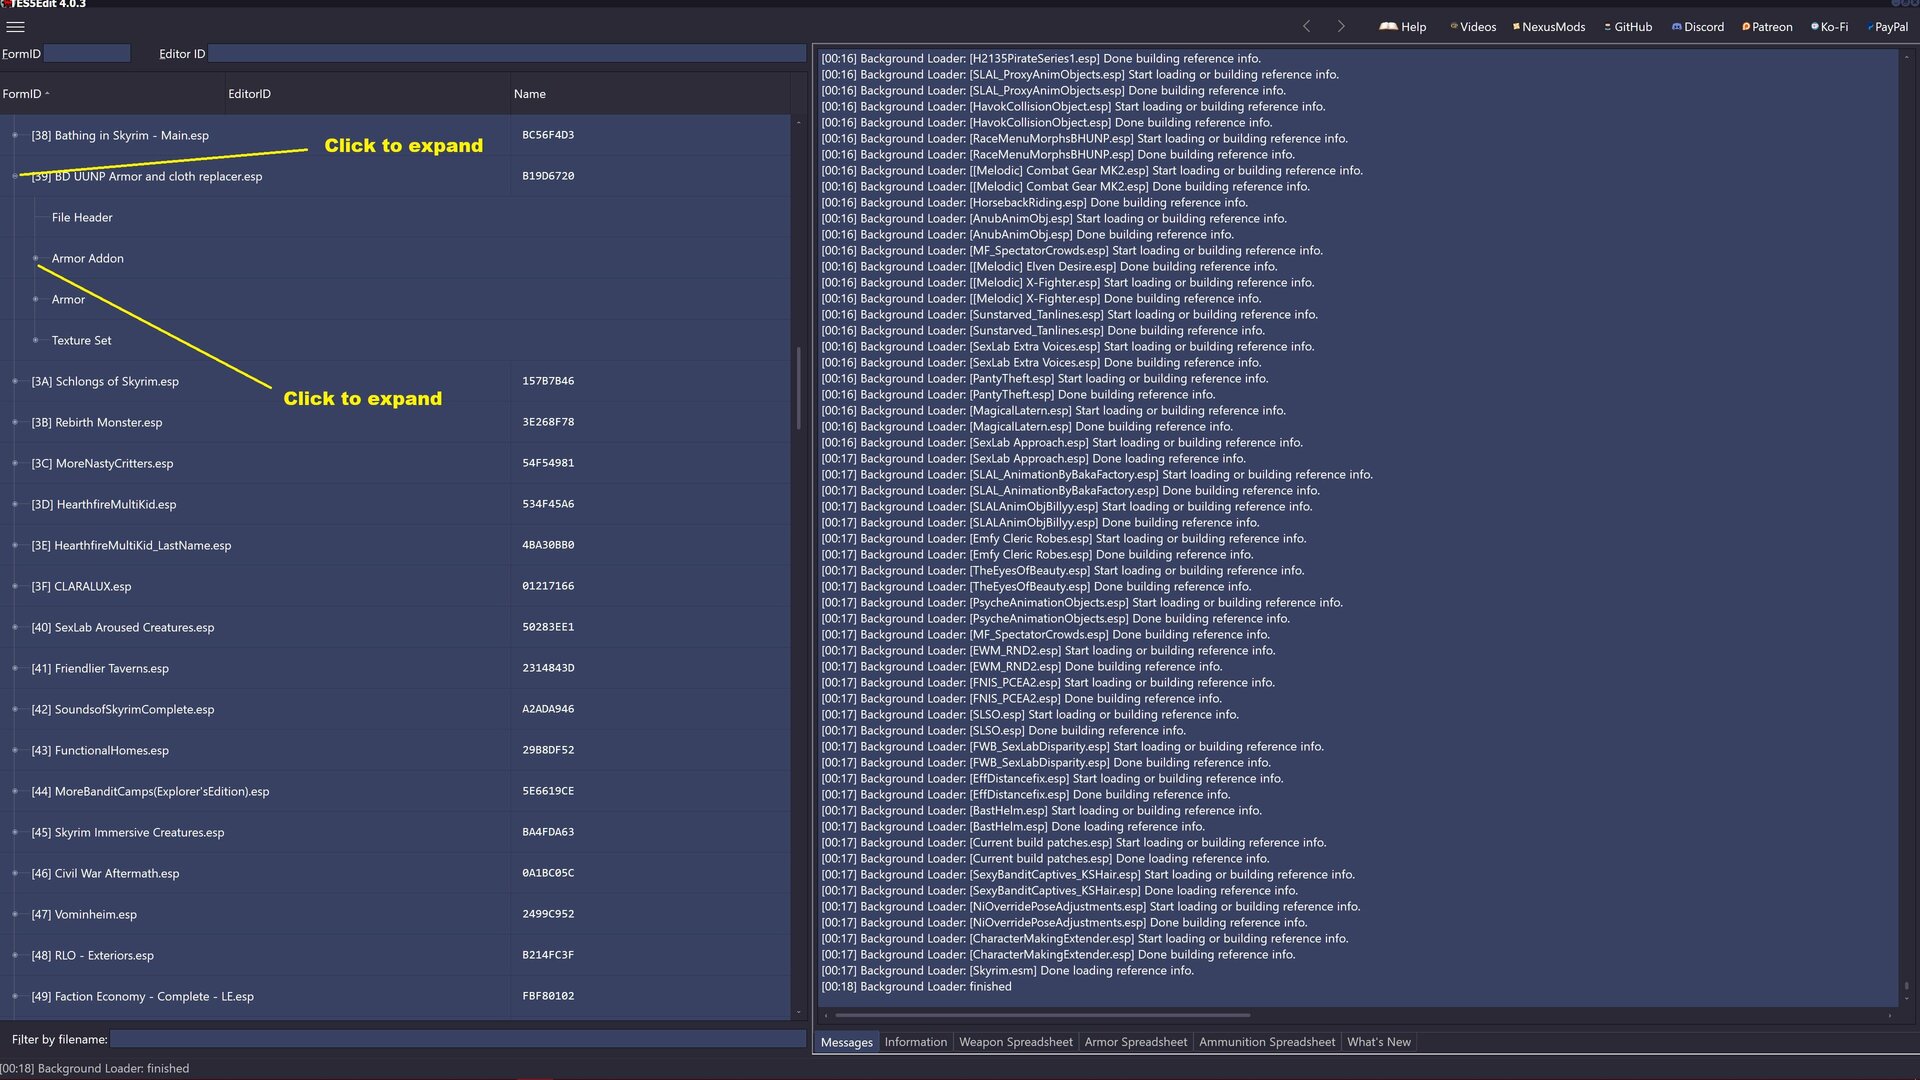Open the Ammunition Spreadsheet tab
The width and height of the screenshot is (1920, 1080).
click(x=1266, y=1042)
